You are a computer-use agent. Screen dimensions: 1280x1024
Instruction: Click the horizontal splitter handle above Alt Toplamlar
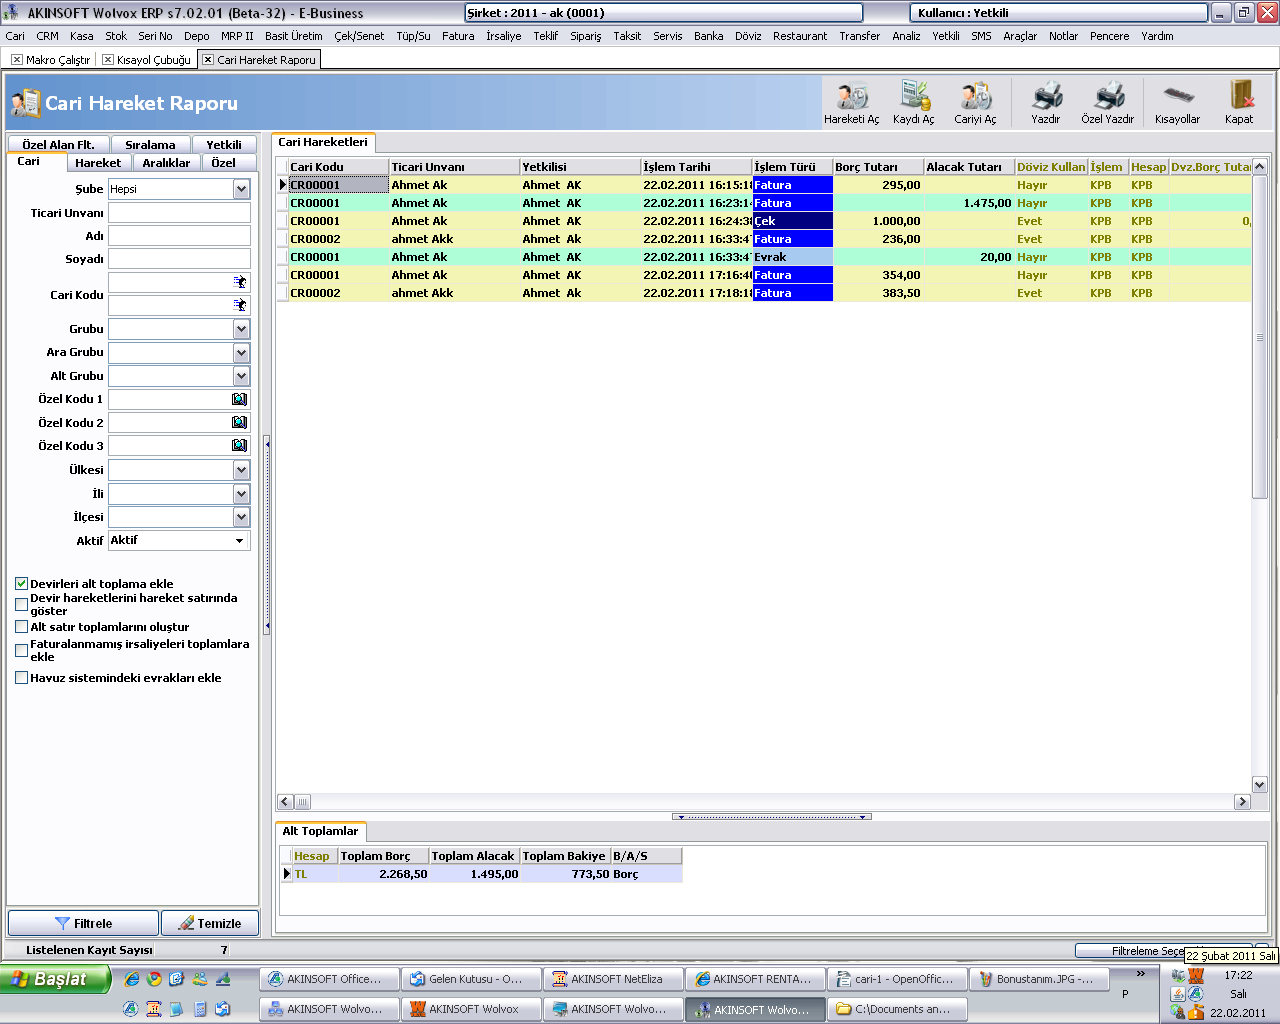(x=772, y=817)
